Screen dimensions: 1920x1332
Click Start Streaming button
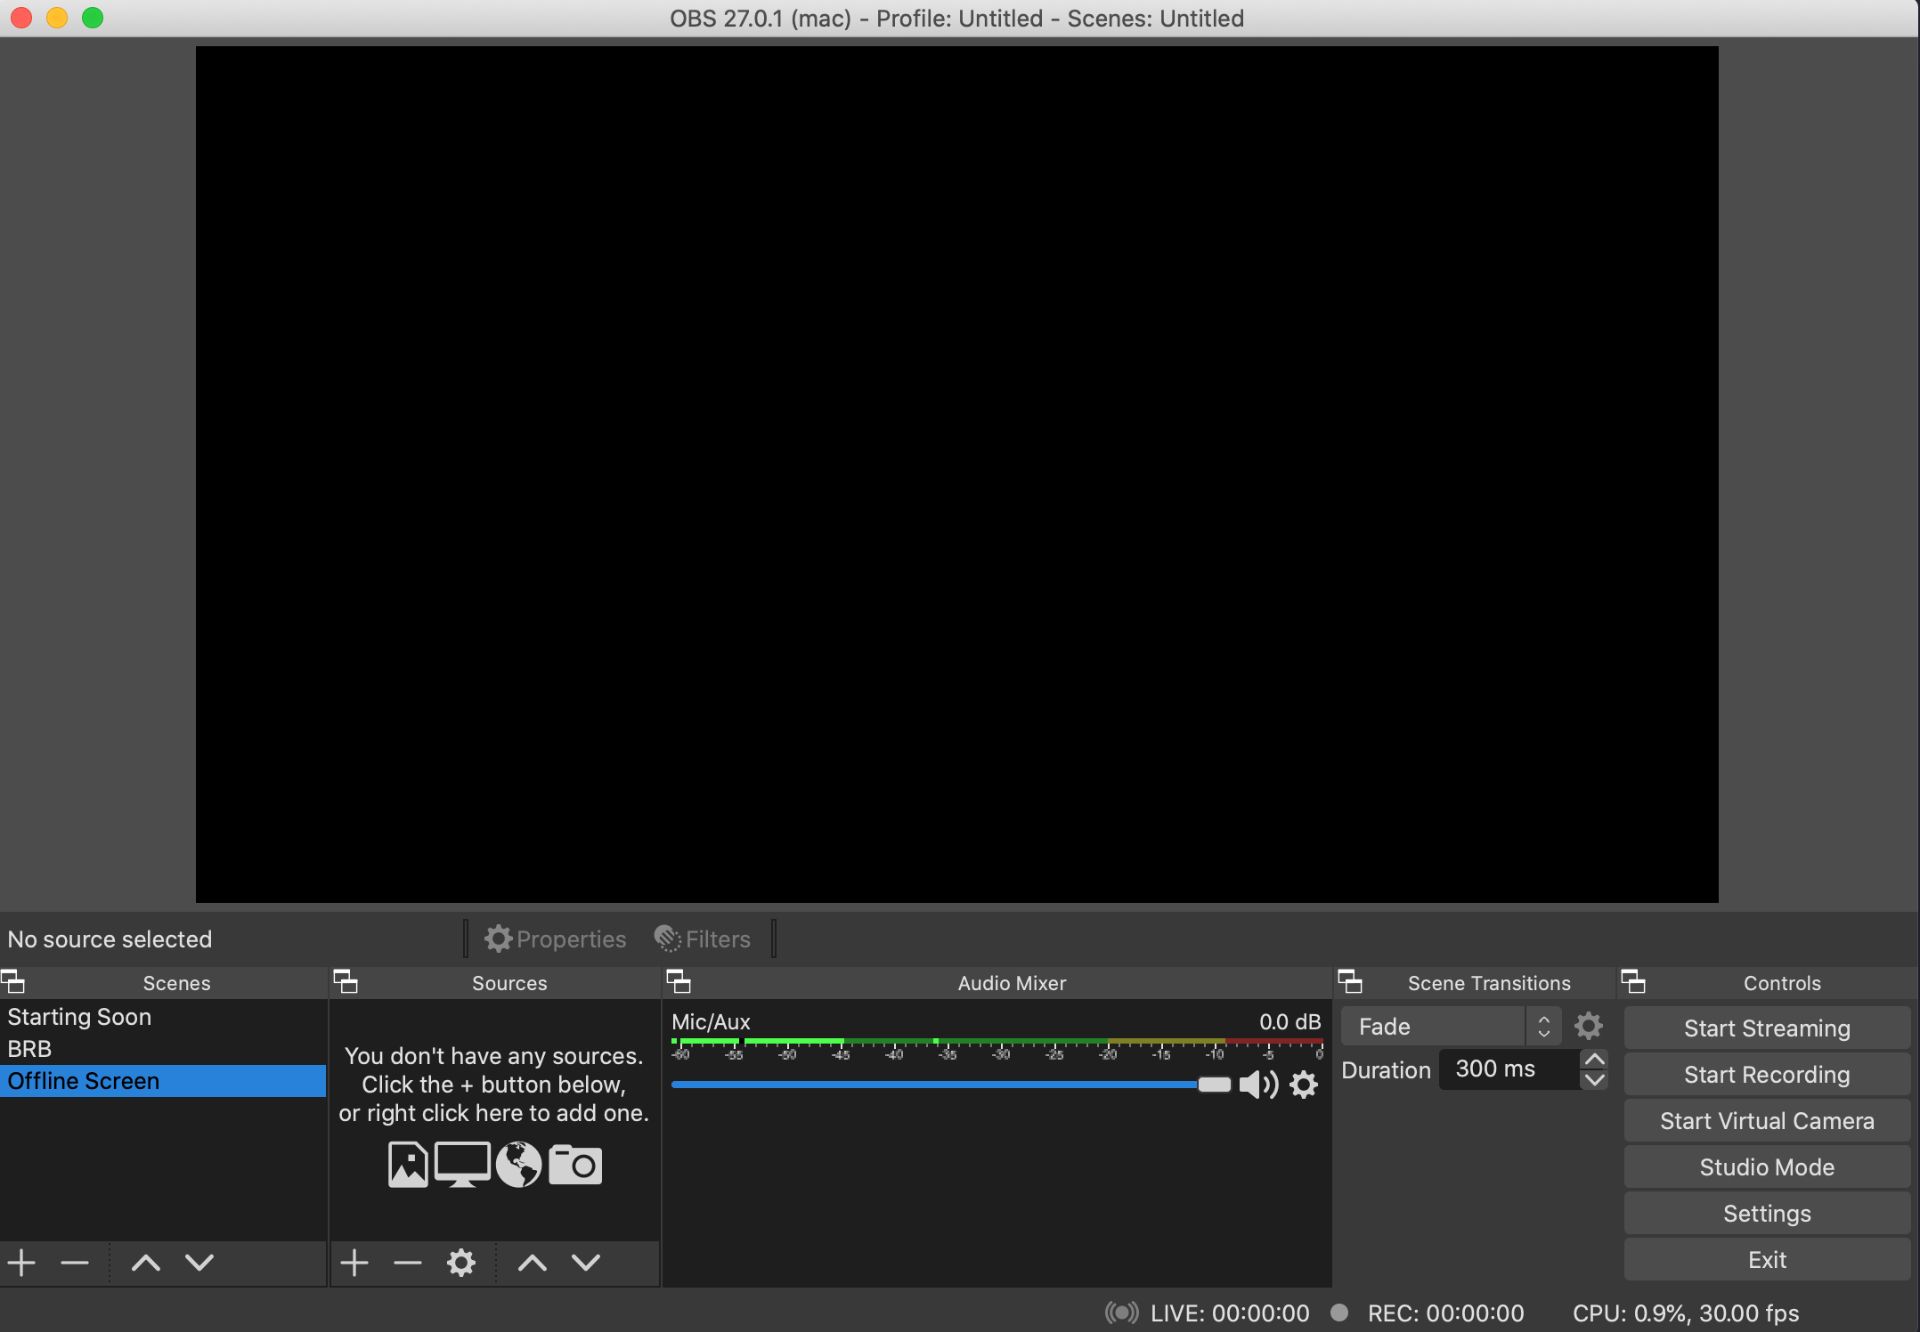tap(1766, 1028)
